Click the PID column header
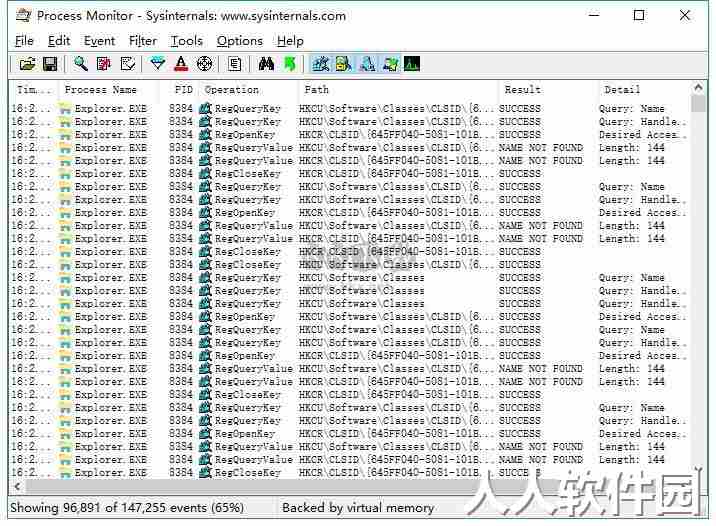The image size is (716, 526). 179,89
